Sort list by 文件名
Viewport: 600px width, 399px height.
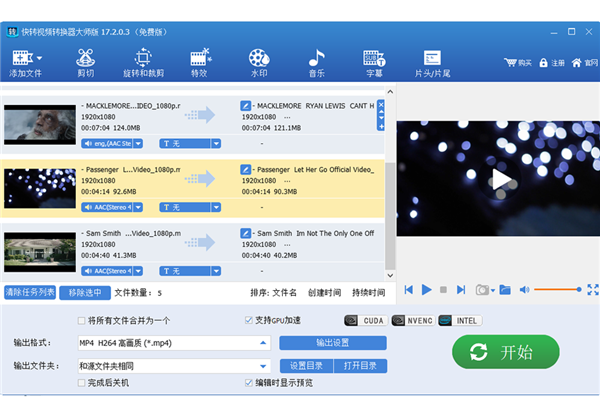(284, 293)
